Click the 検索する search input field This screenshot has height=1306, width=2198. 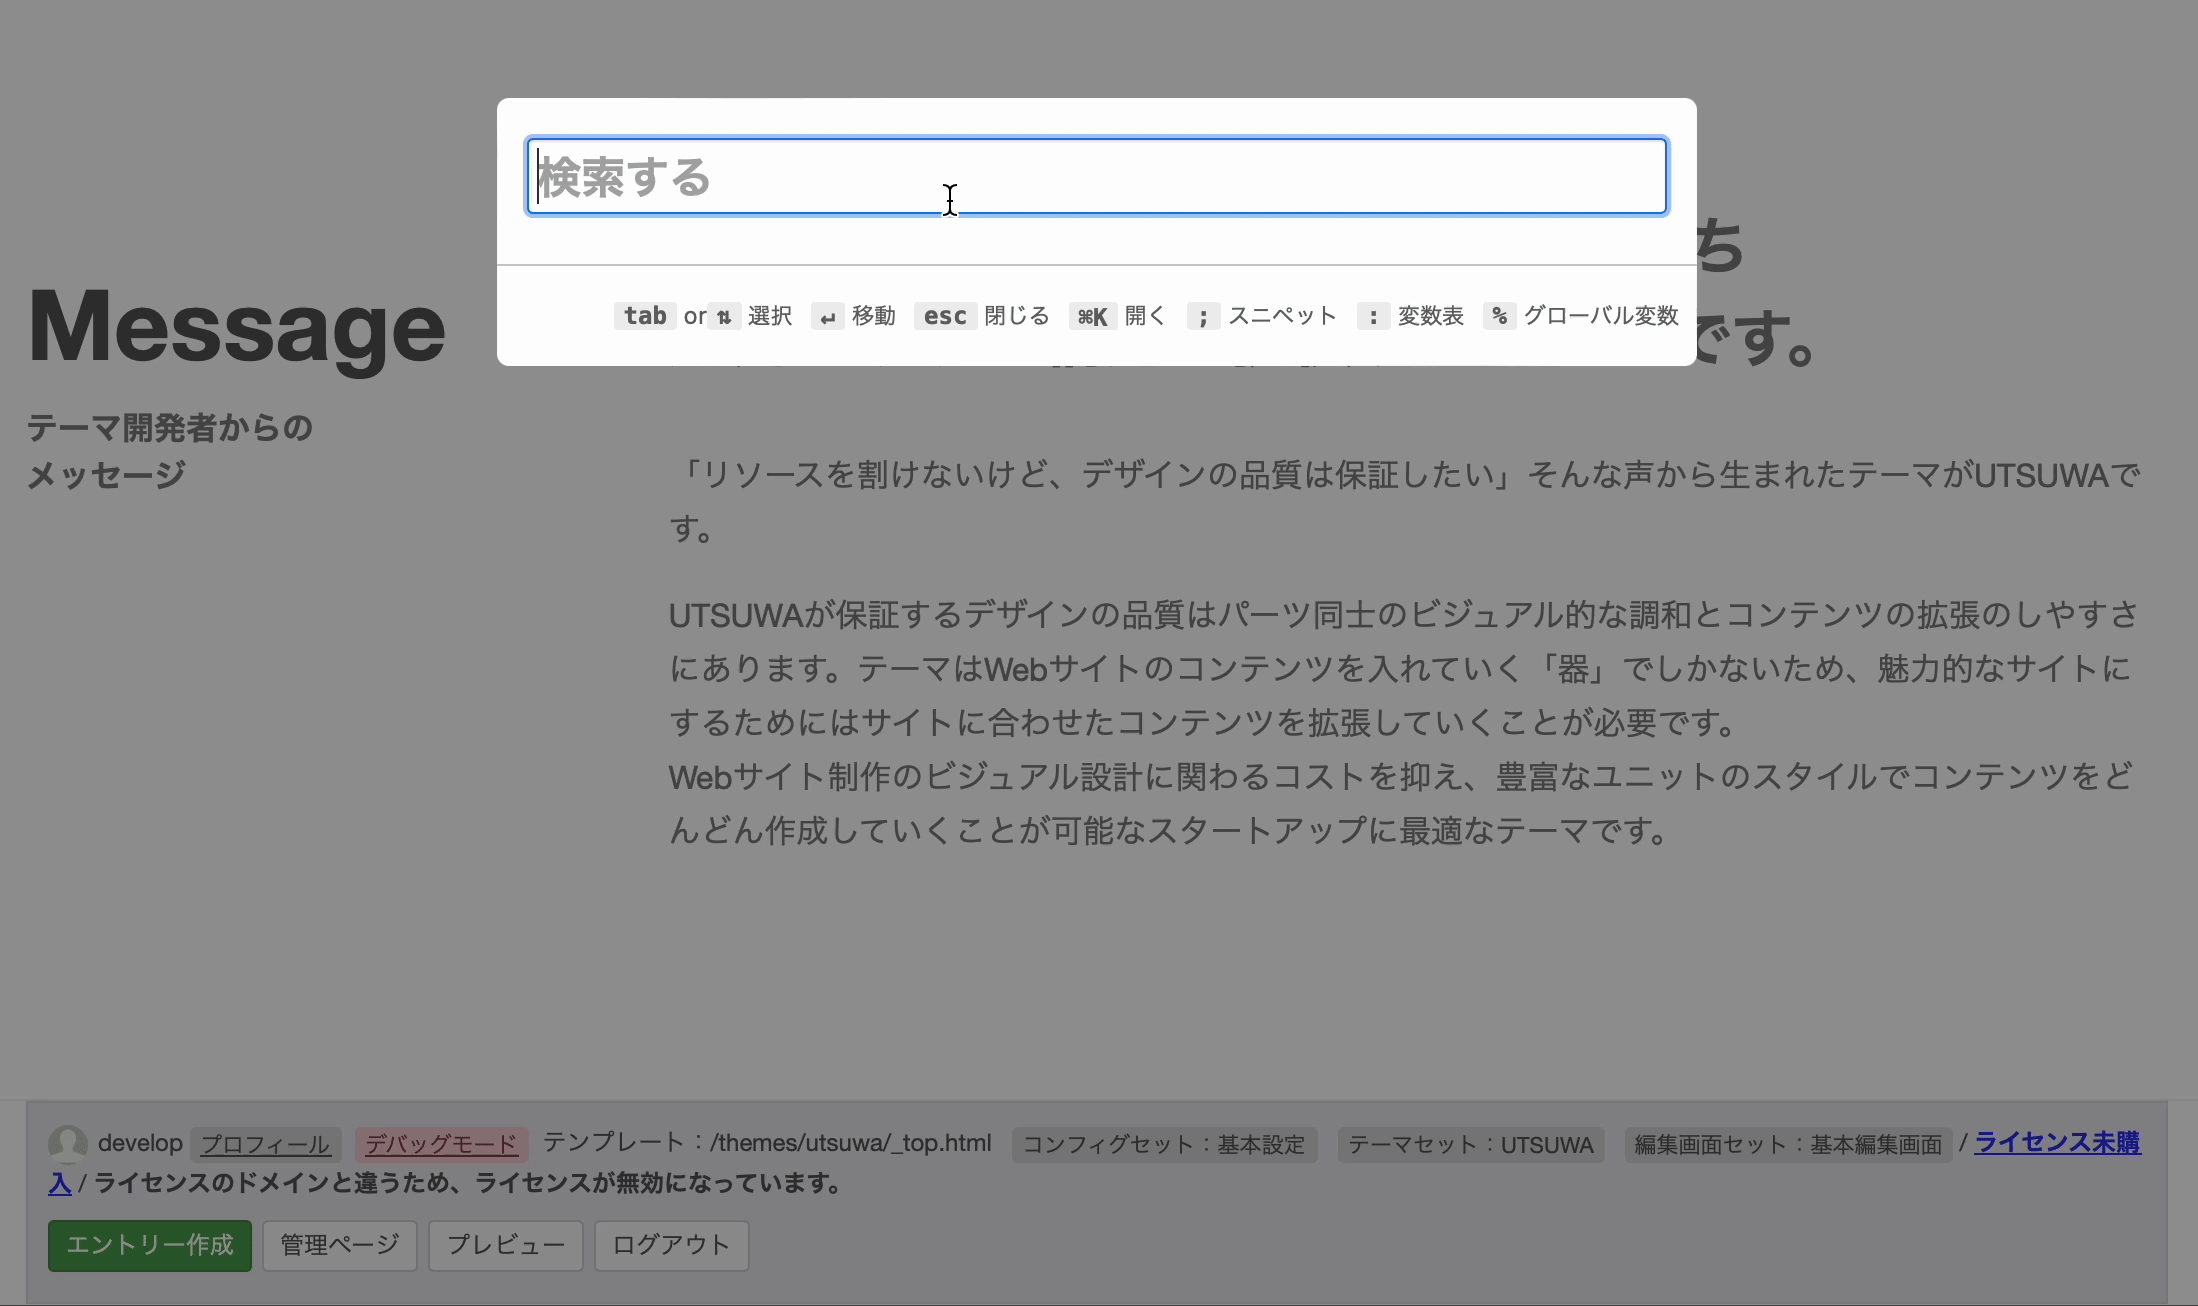[x=1096, y=176]
